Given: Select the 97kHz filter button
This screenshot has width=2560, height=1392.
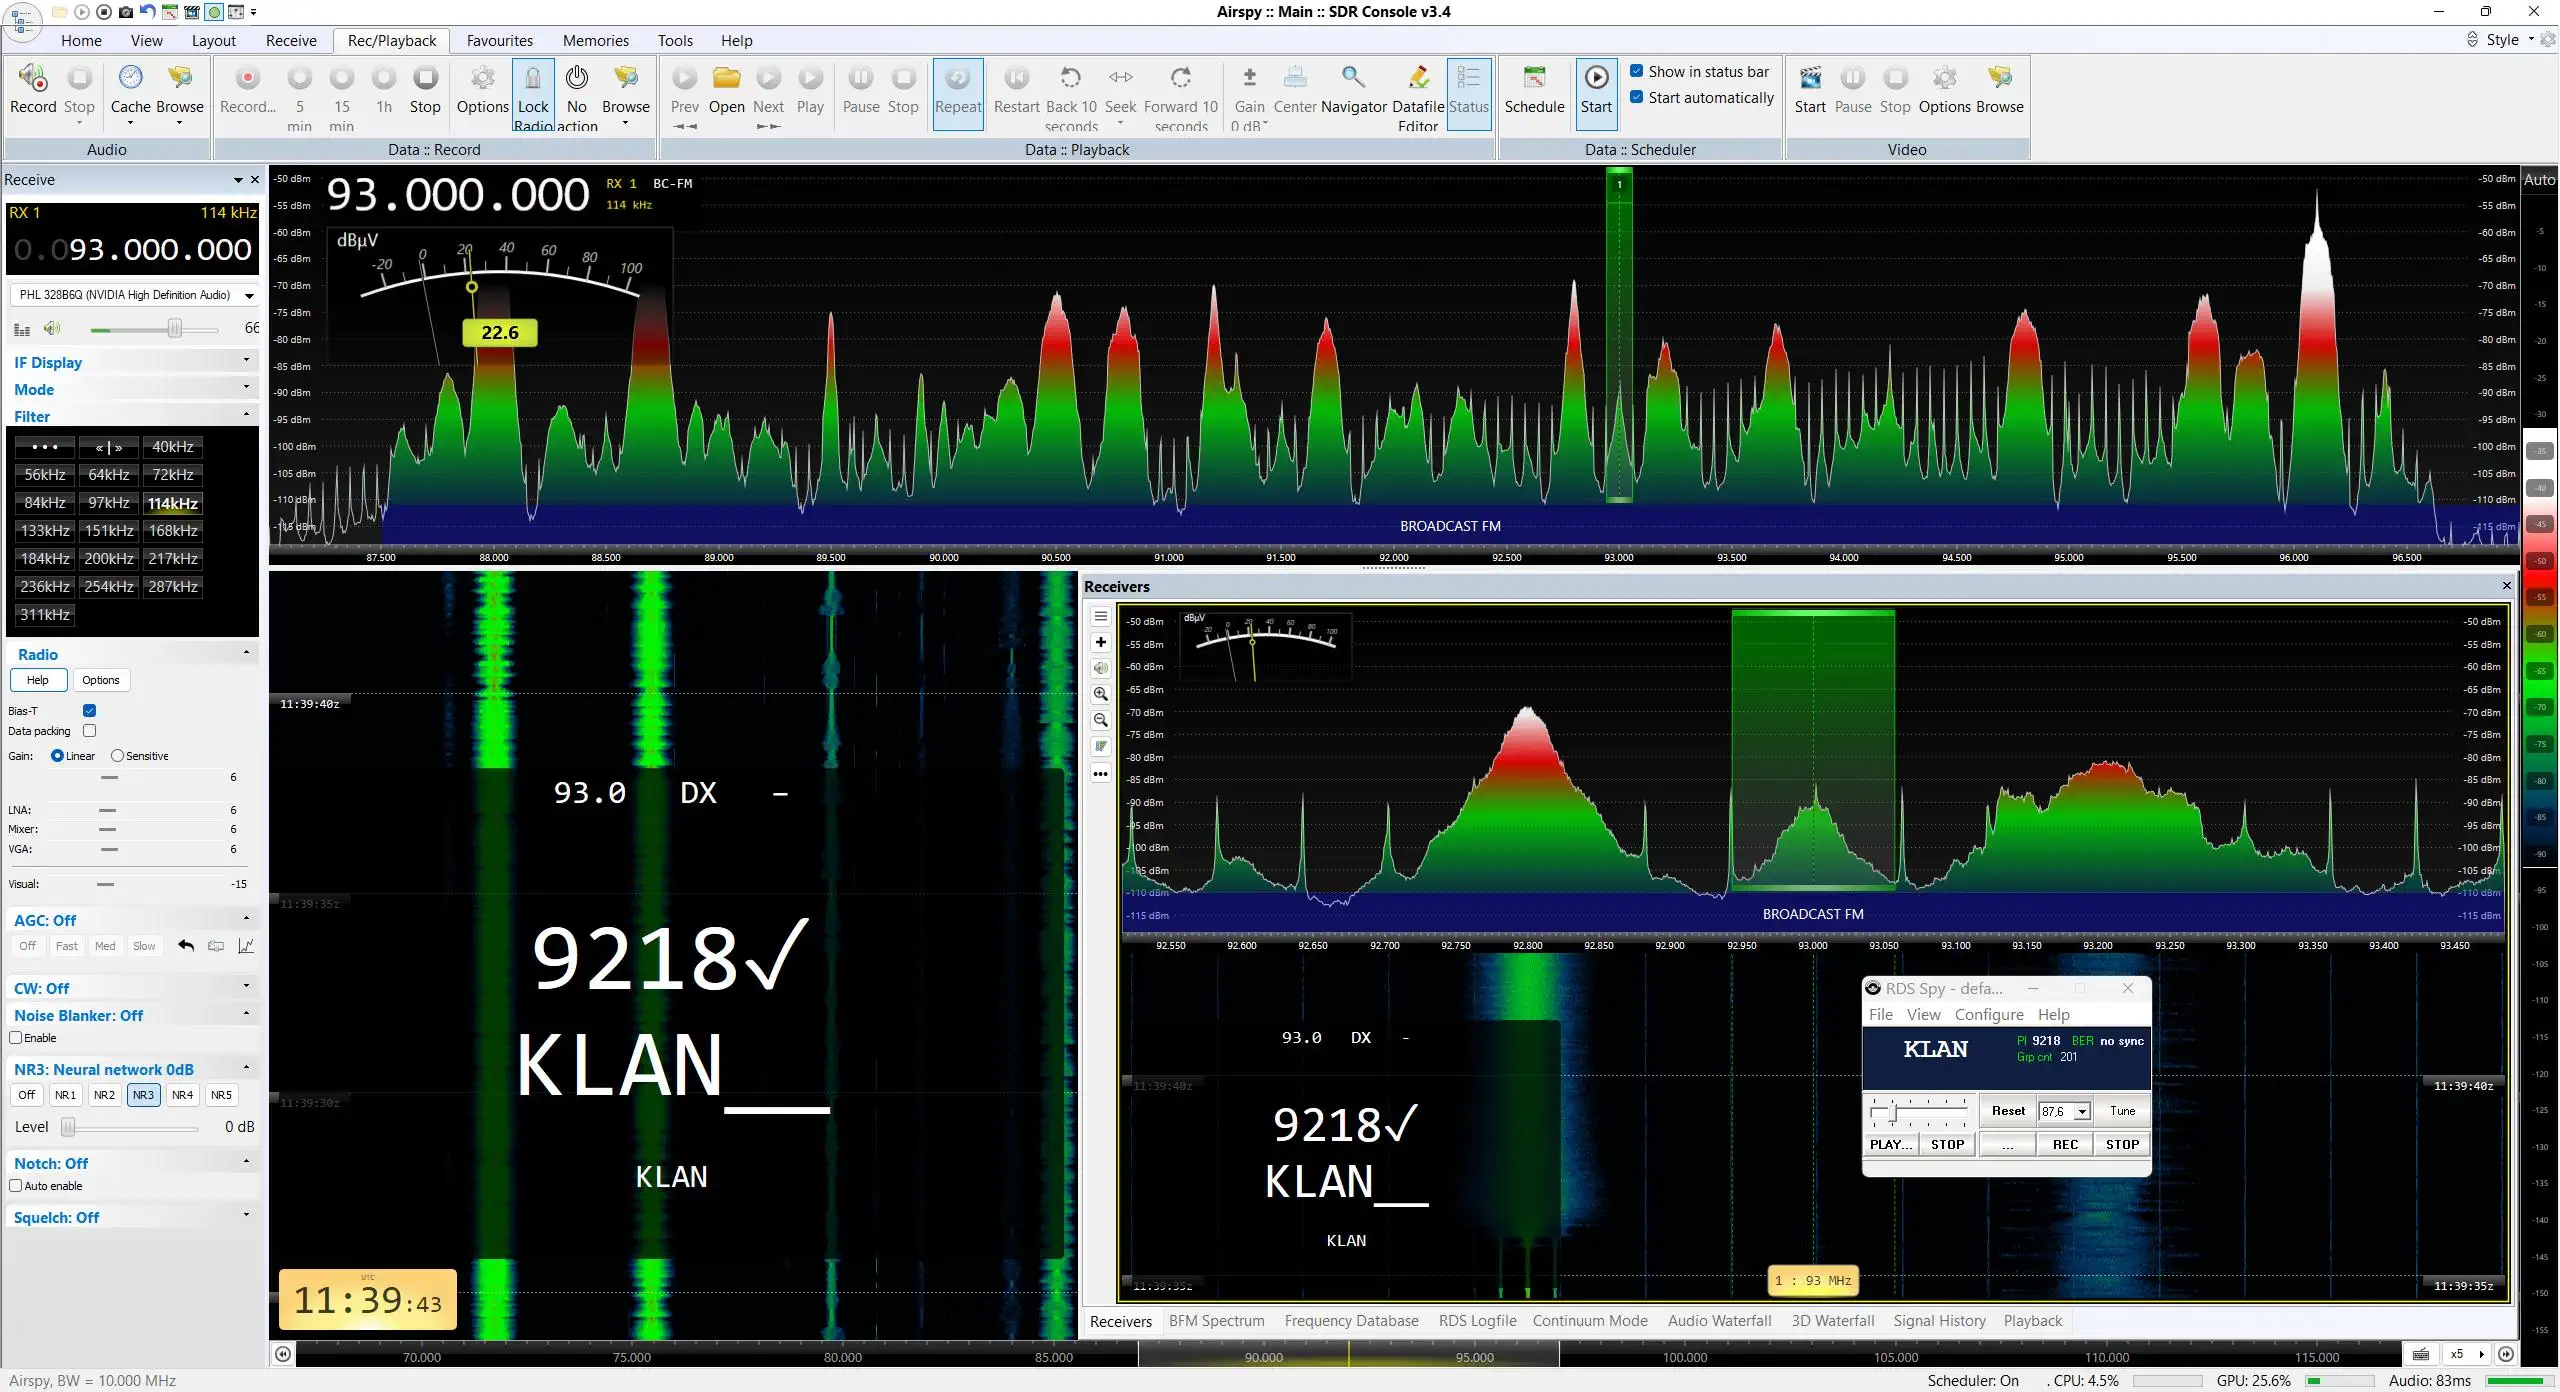Looking at the screenshot, I should tap(109, 503).
